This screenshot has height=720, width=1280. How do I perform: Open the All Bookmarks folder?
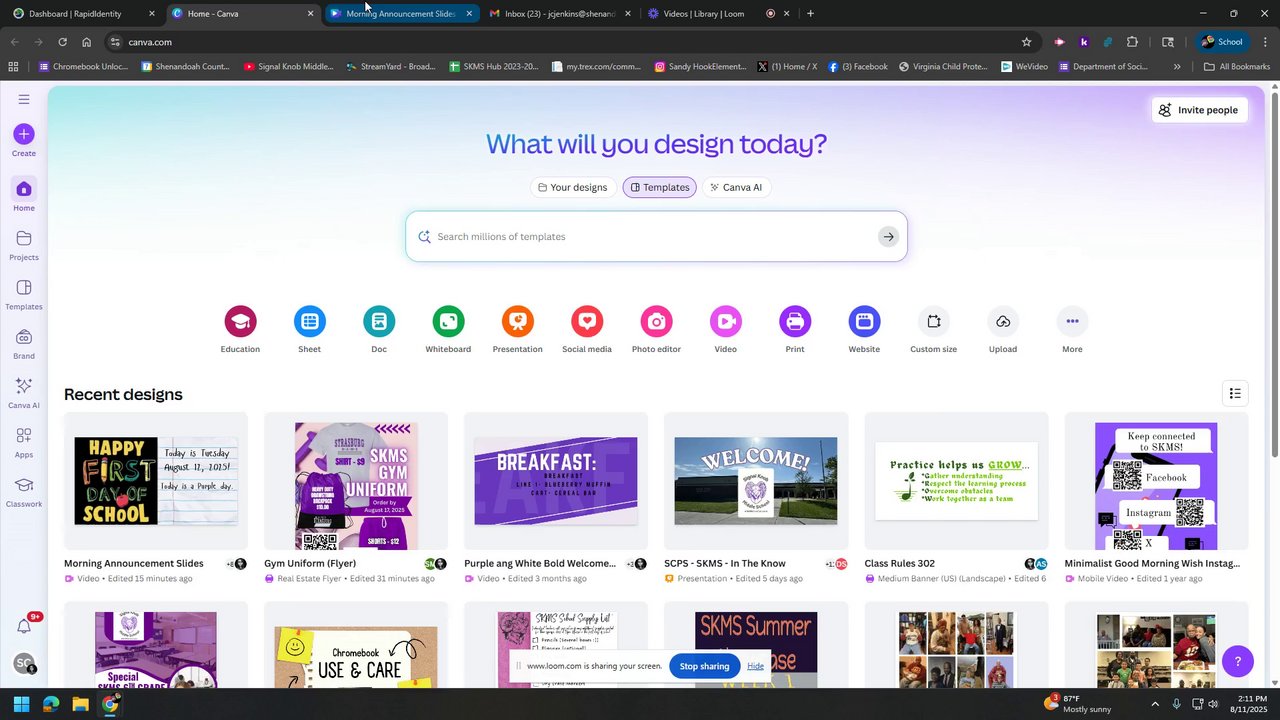click(x=1237, y=67)
